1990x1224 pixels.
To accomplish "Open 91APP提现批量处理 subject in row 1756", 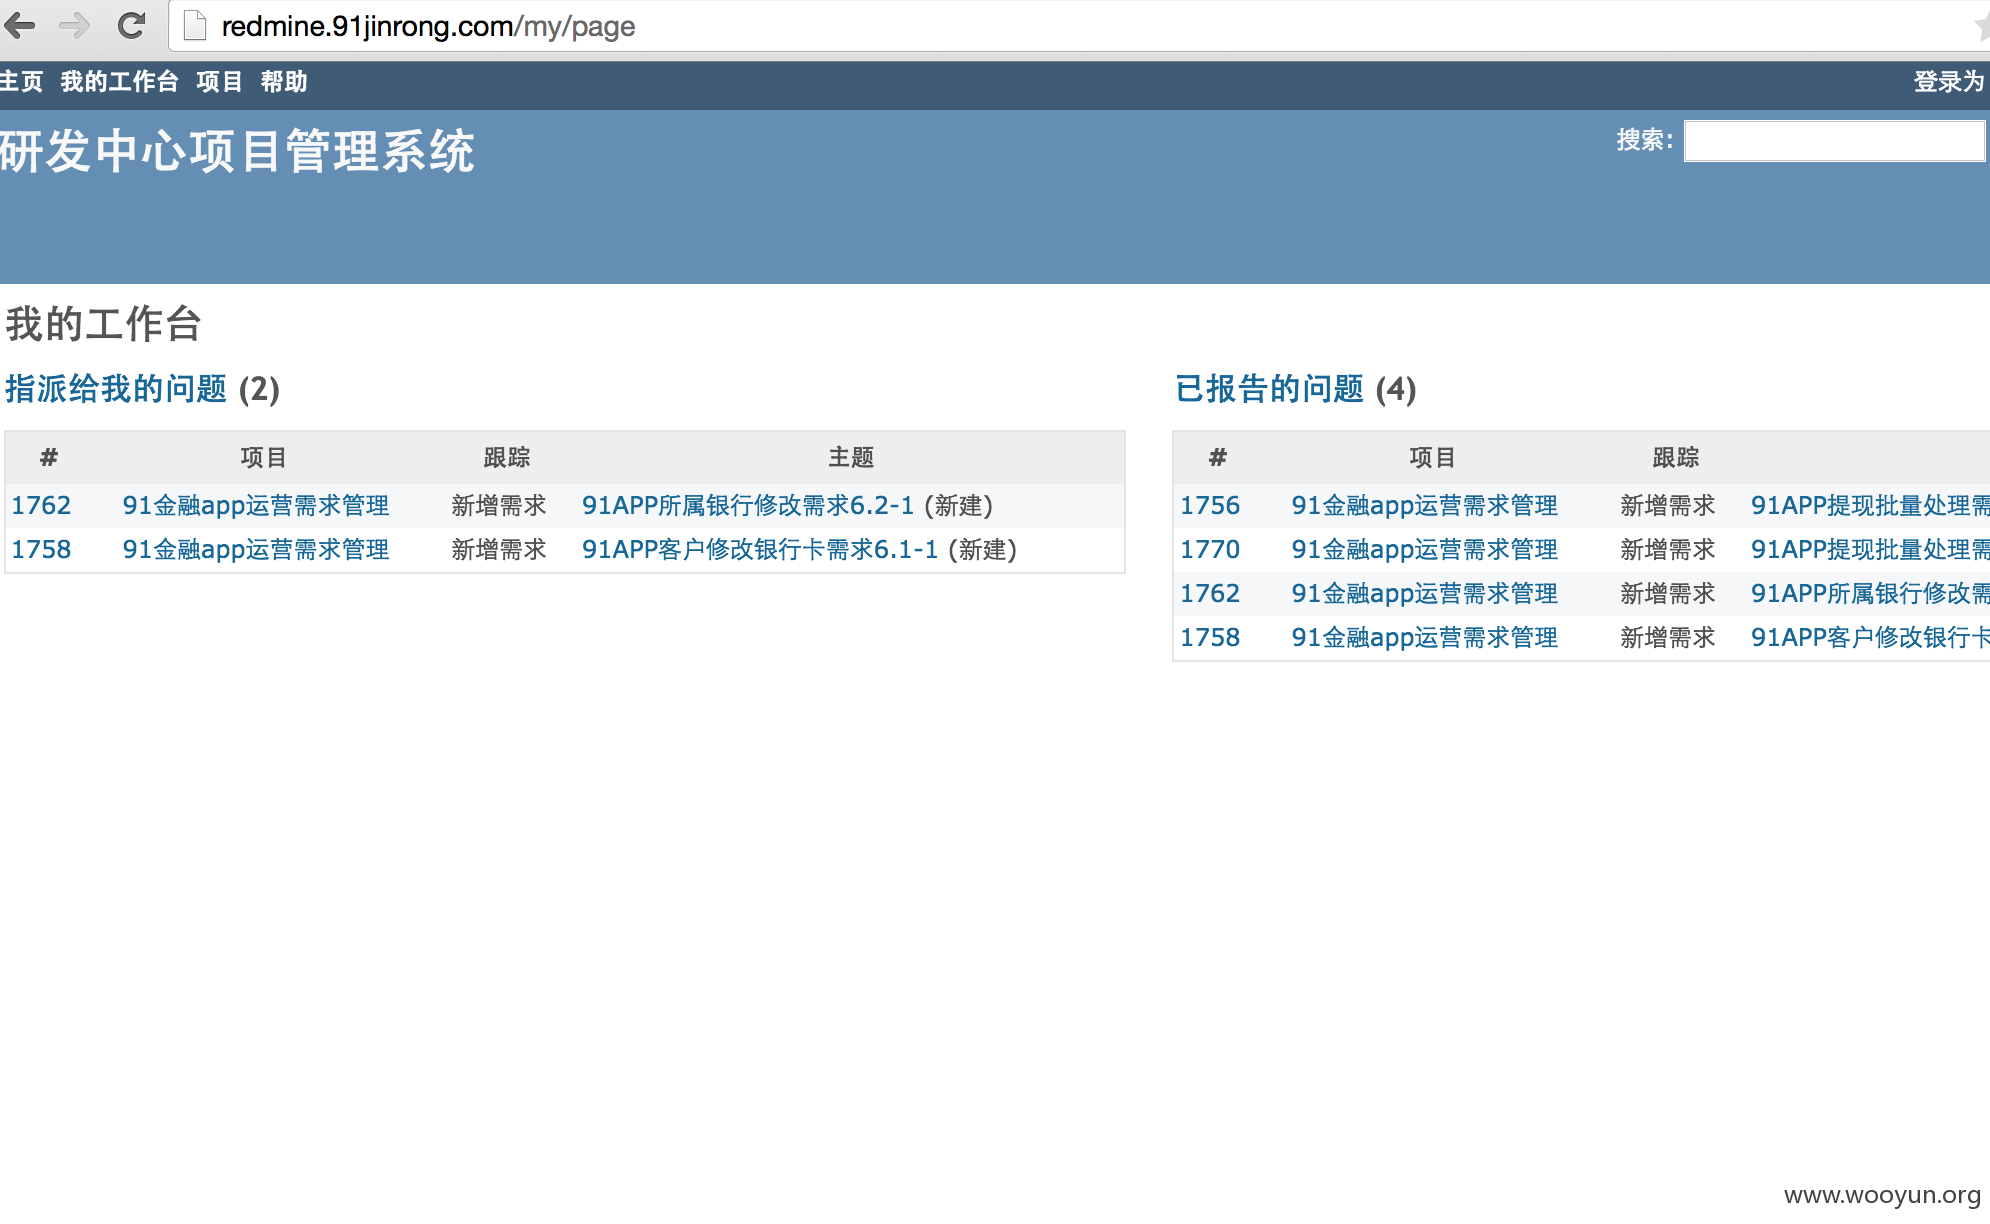I will coord(1870,506).
